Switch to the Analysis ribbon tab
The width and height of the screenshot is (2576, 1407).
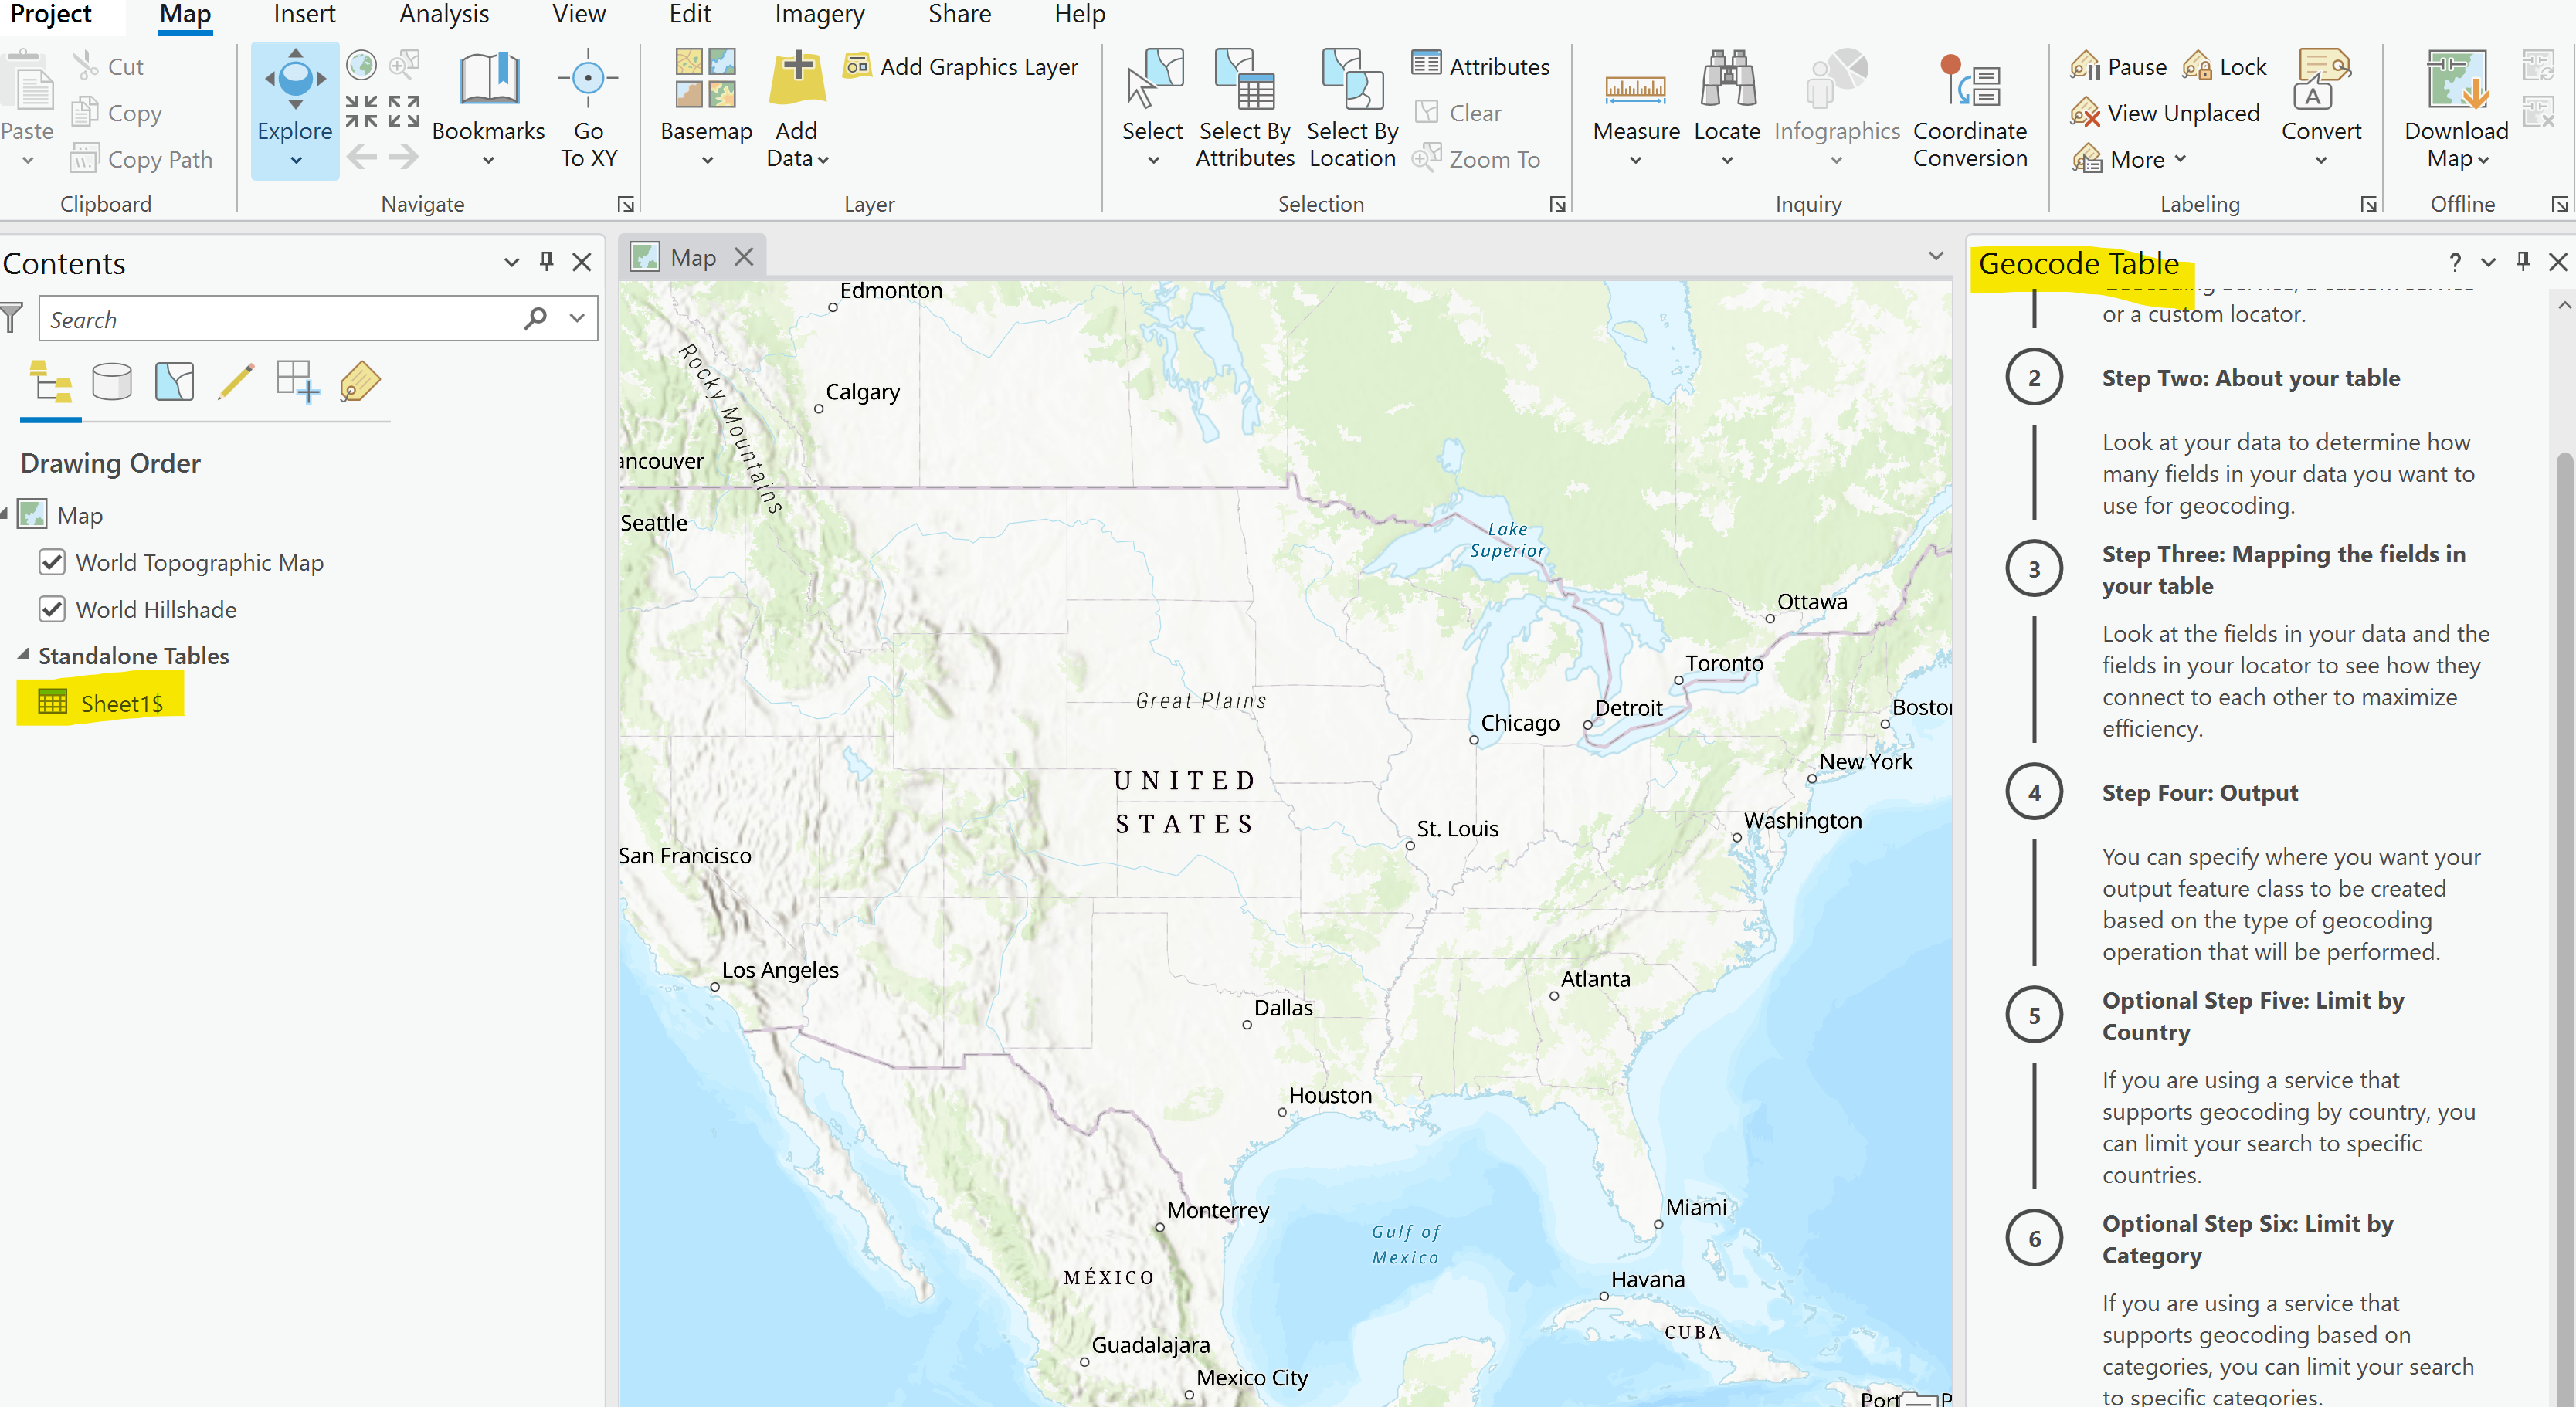(x=443, y=14)
